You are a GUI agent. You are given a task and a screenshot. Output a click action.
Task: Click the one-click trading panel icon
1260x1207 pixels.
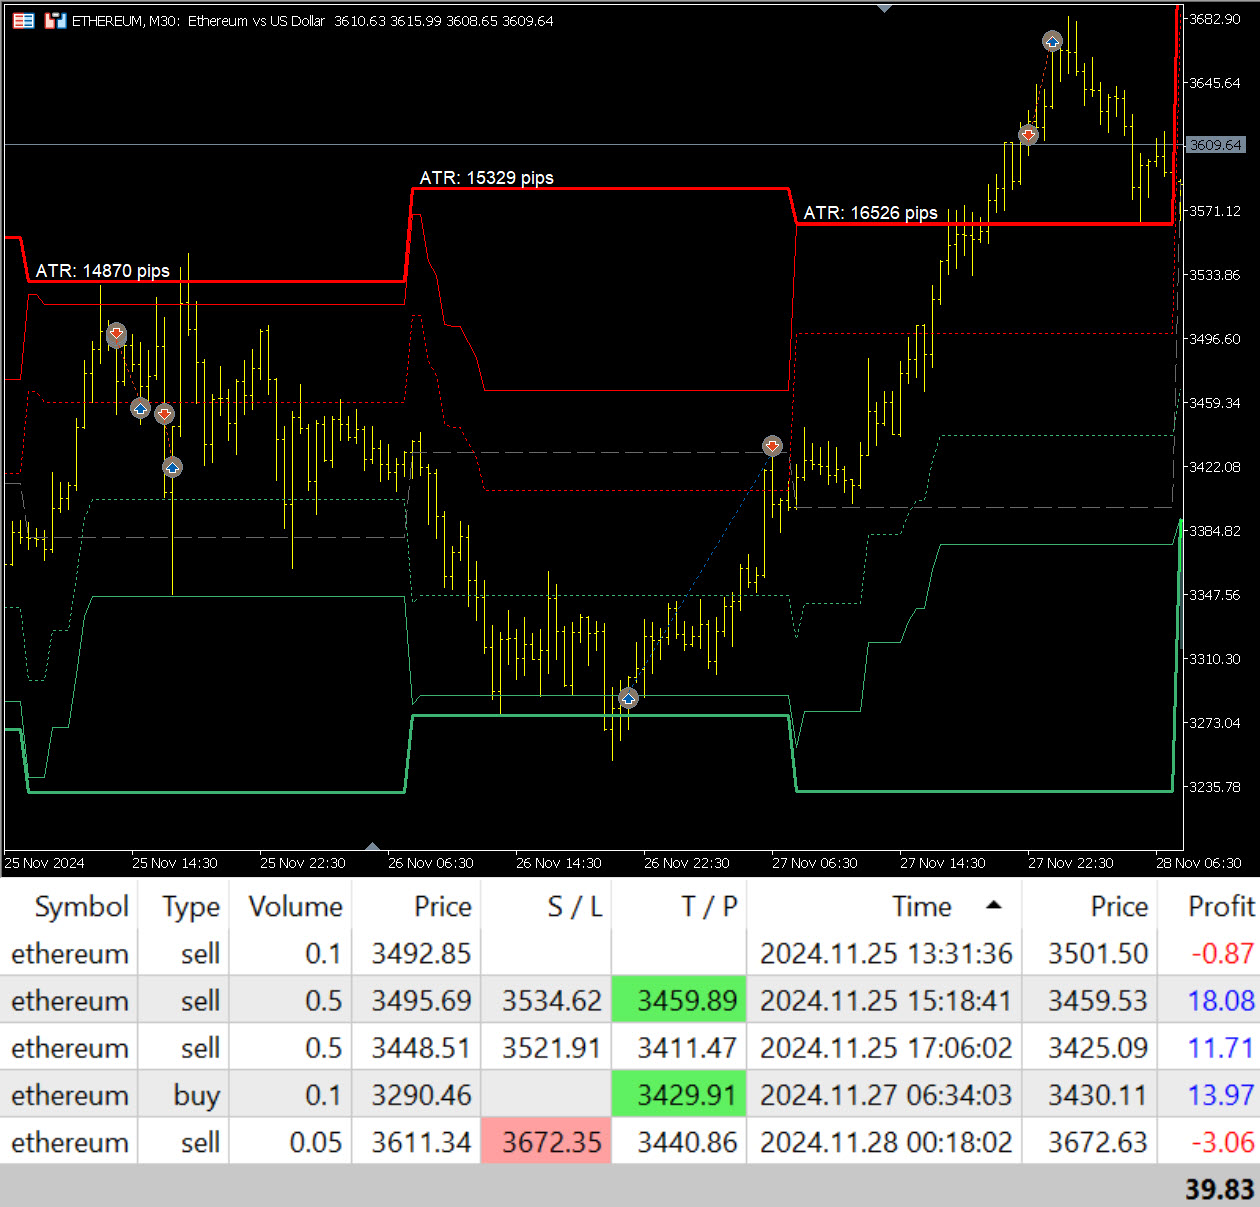pyautogui.click(x=23, y=20)
